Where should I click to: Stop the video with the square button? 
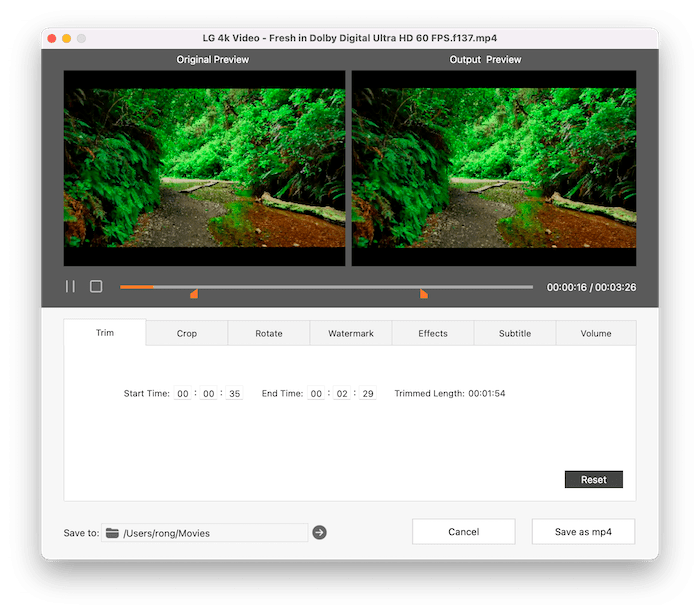[x=96, y=287]
